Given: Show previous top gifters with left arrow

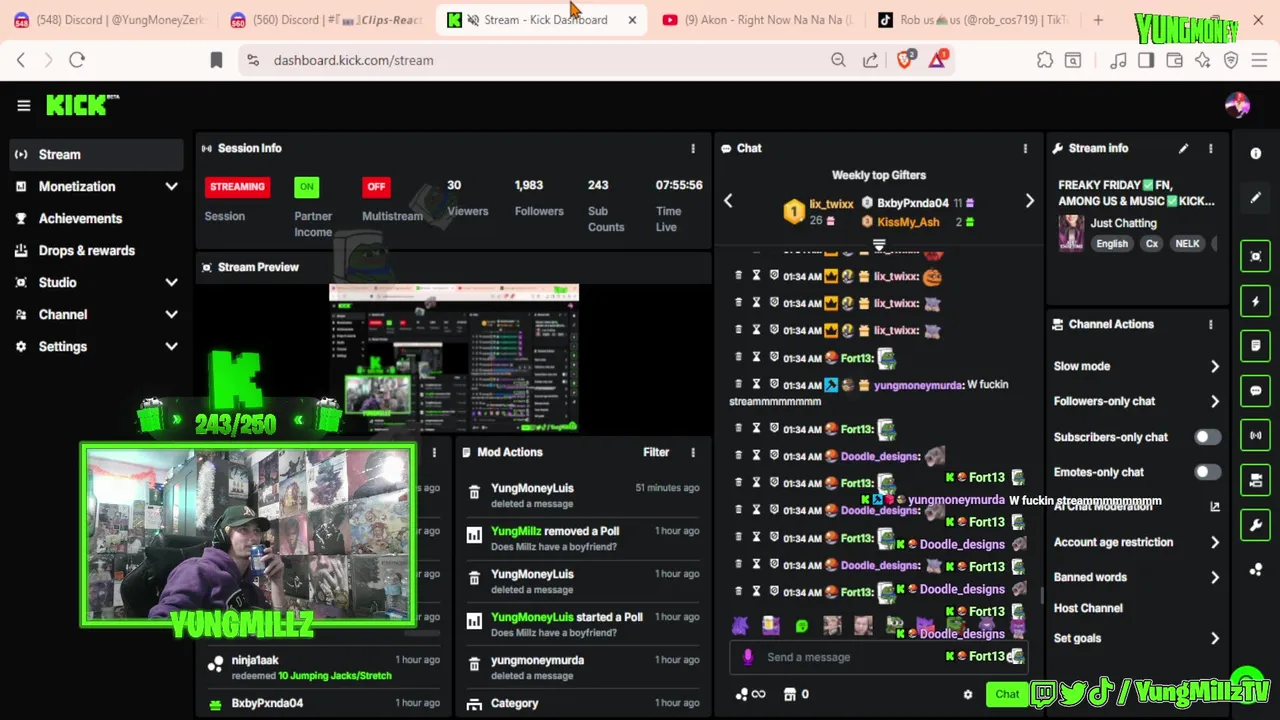Looking at the screenshot, I should pyautogui.click(x=728, y=201).
